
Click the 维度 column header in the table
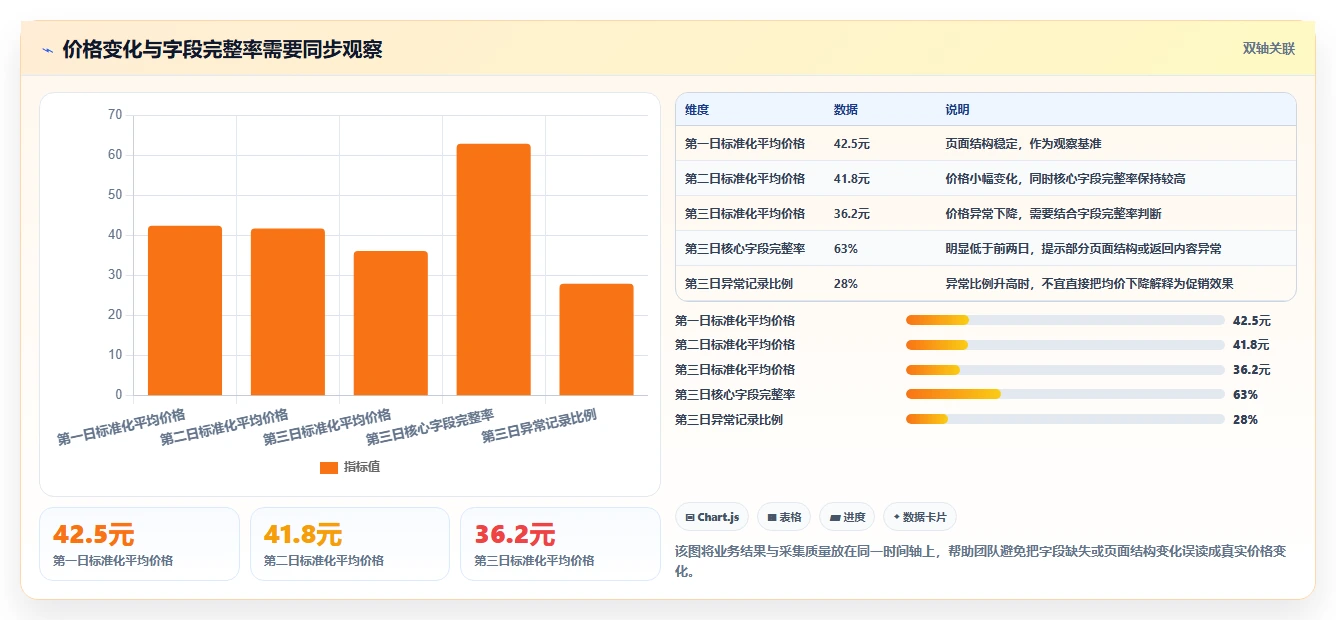(697, 110)
